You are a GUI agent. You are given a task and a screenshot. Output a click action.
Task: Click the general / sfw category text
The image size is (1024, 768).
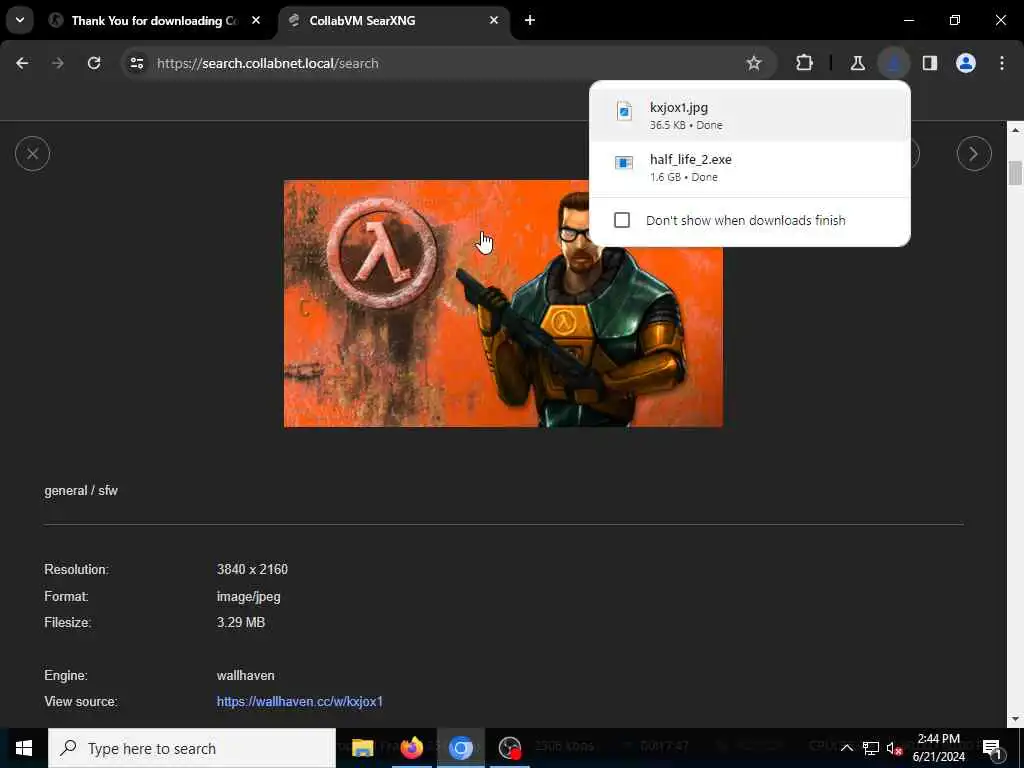81,490
